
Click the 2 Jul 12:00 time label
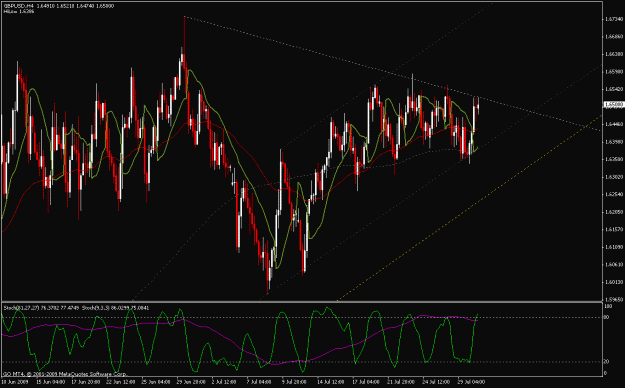[x=225, y=382]
